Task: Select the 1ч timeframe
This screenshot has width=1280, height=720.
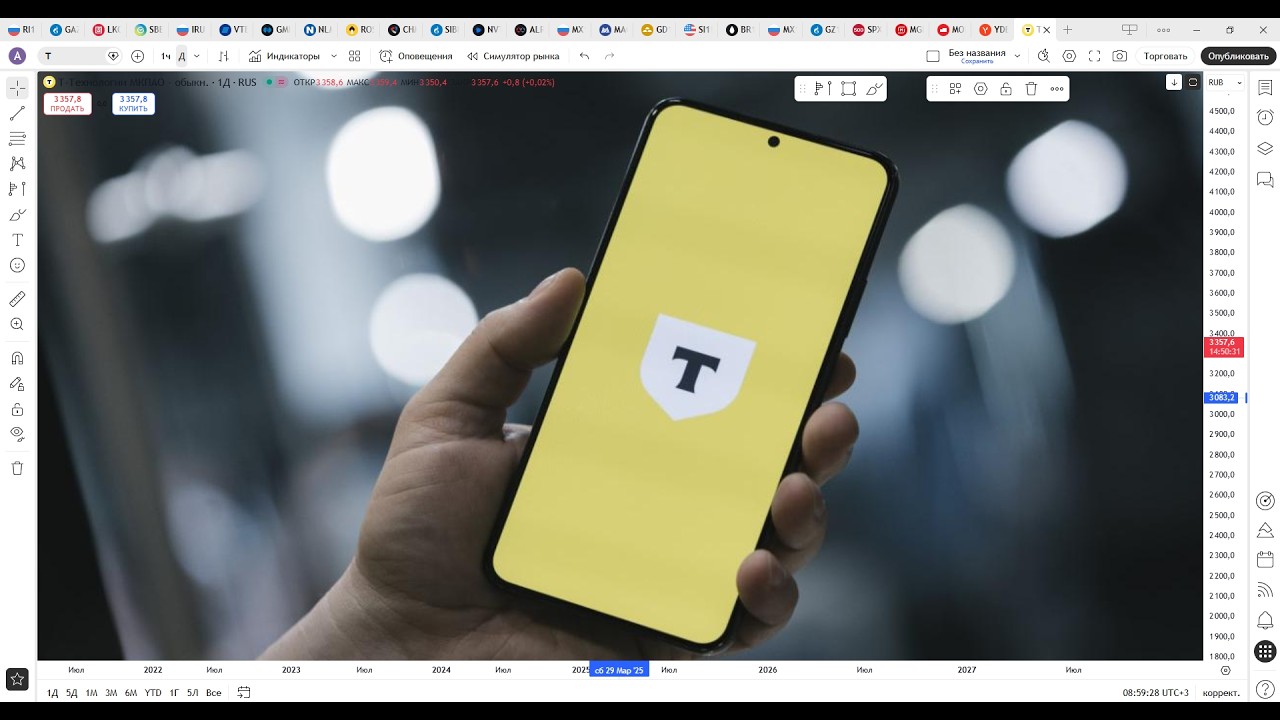Action: [166, 56]
